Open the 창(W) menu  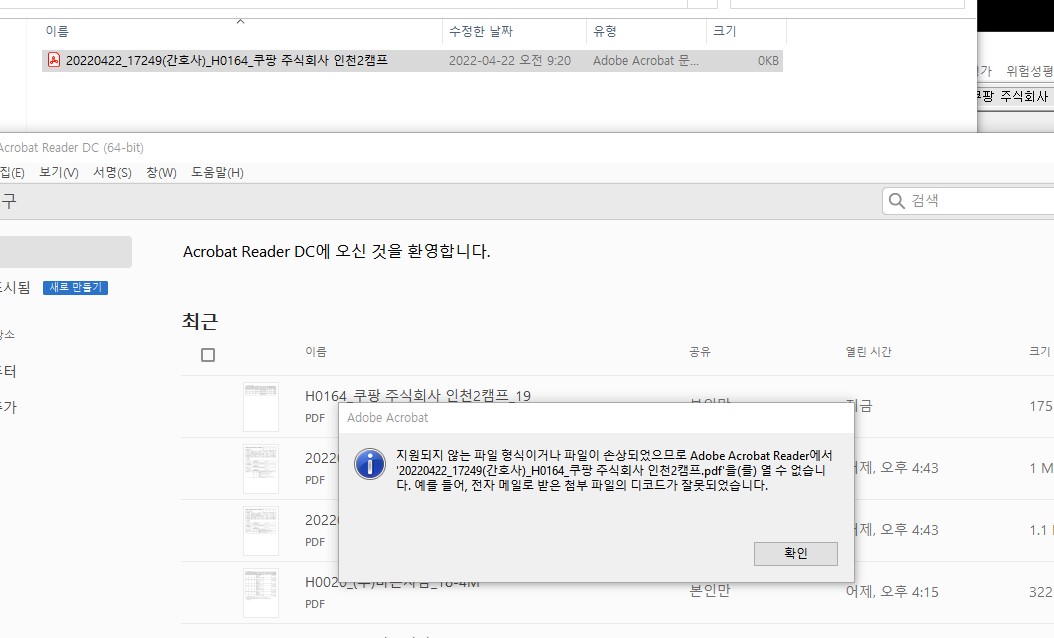tap(161, 173)
